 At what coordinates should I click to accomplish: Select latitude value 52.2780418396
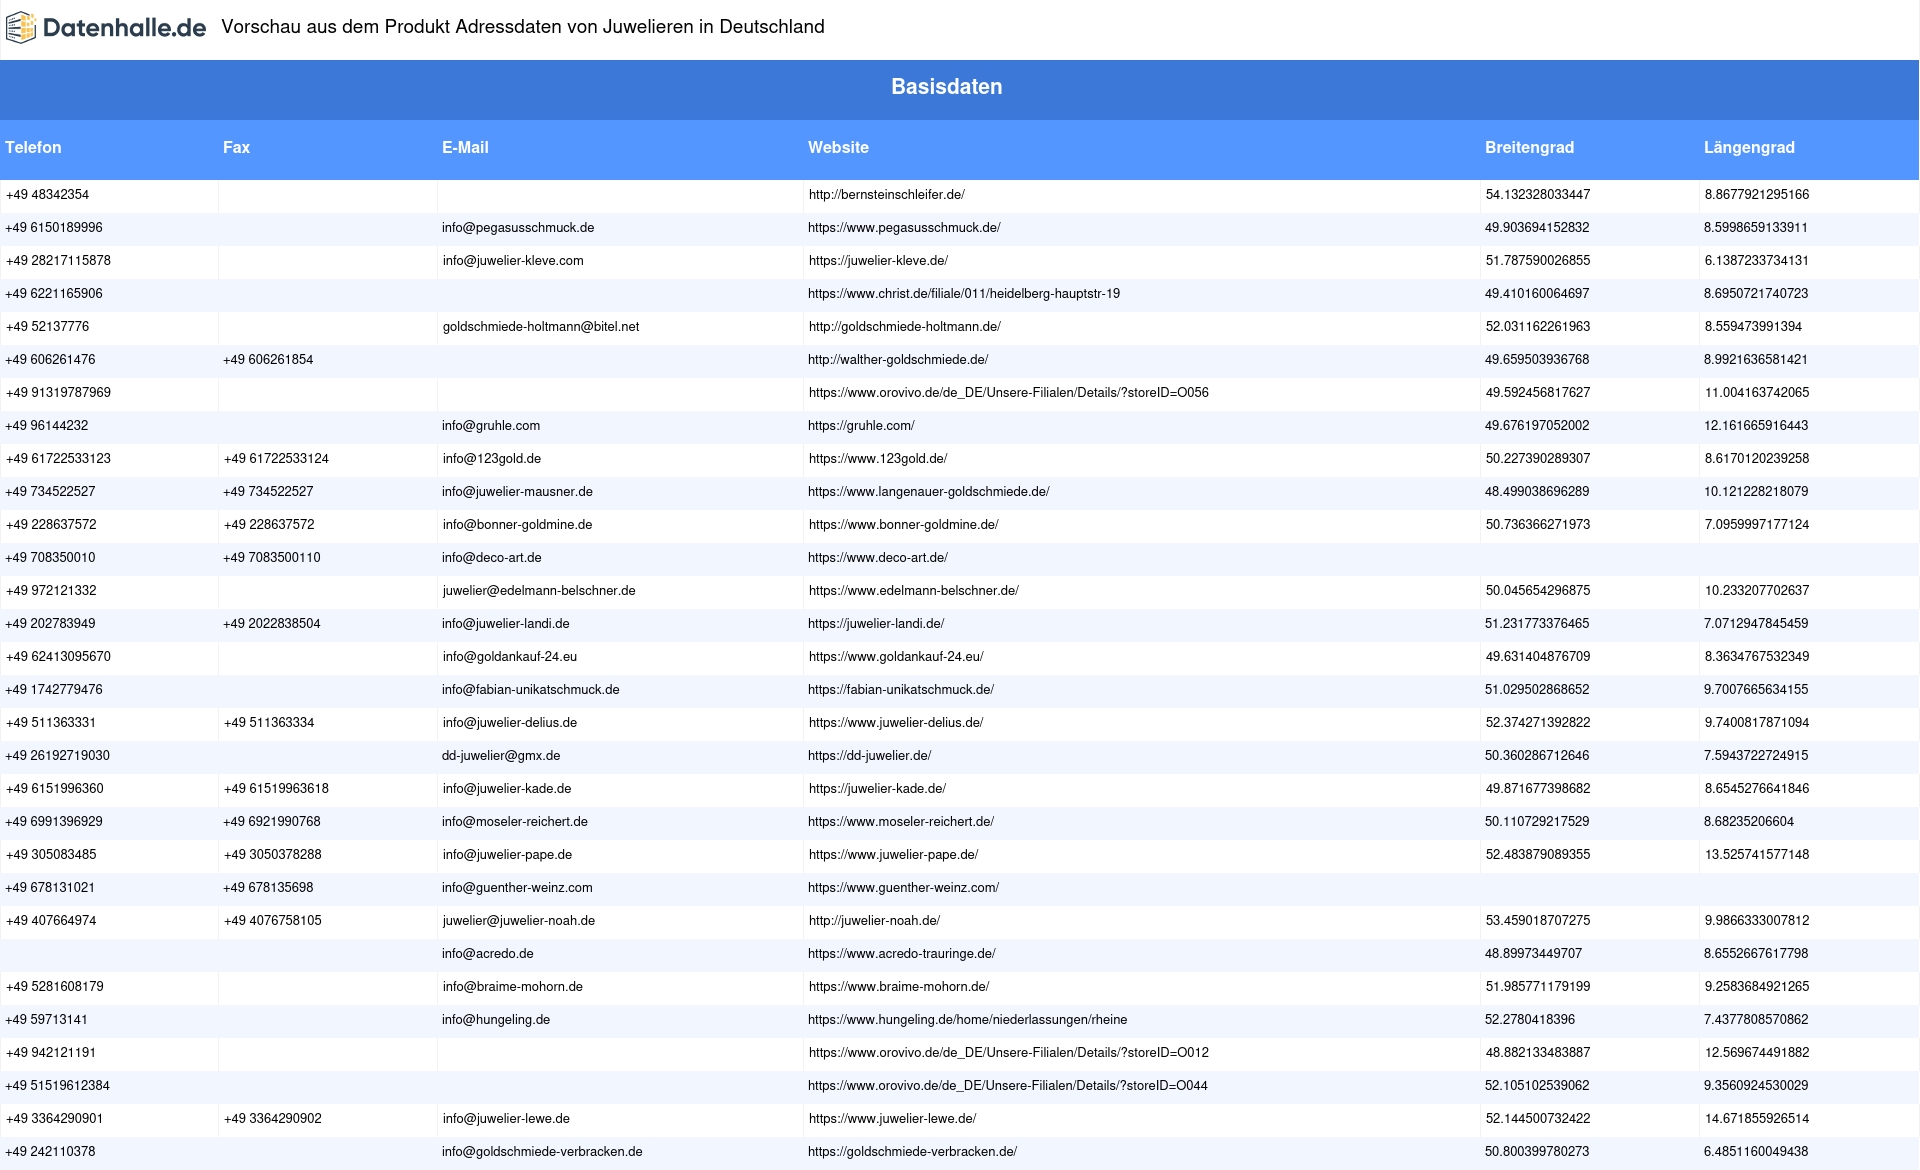coord(1530,1020)
